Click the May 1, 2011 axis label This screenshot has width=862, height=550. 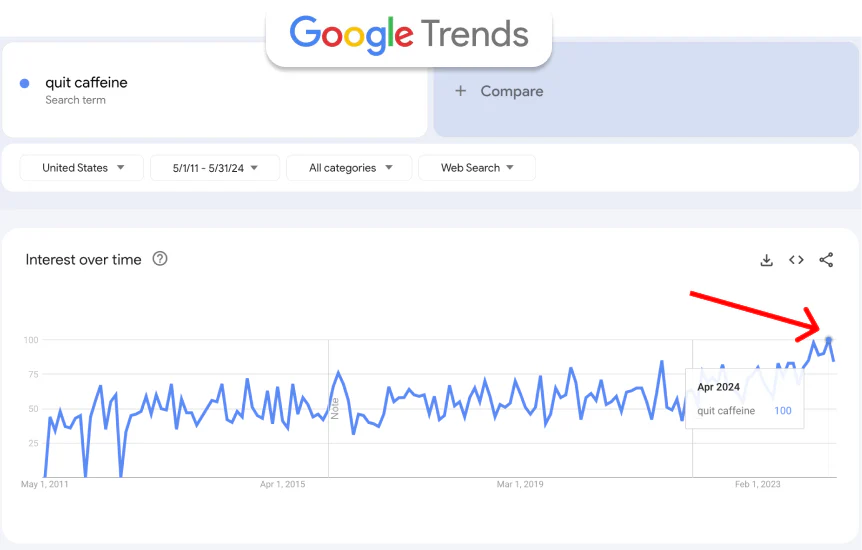45,485
